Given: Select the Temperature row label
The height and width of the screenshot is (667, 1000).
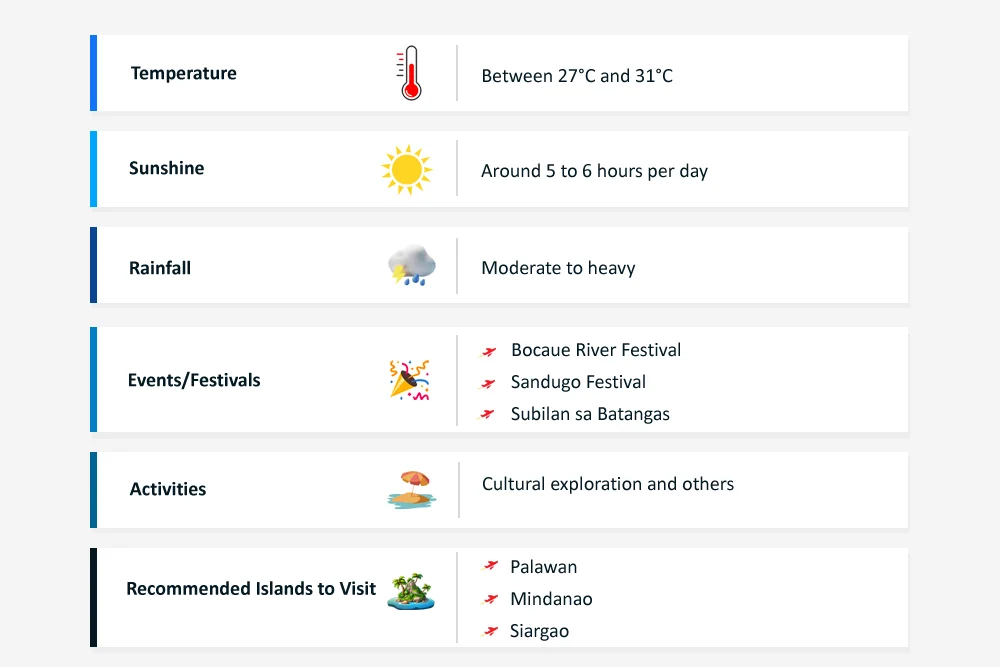Looking at the screenshot, I should pos(184,73).
